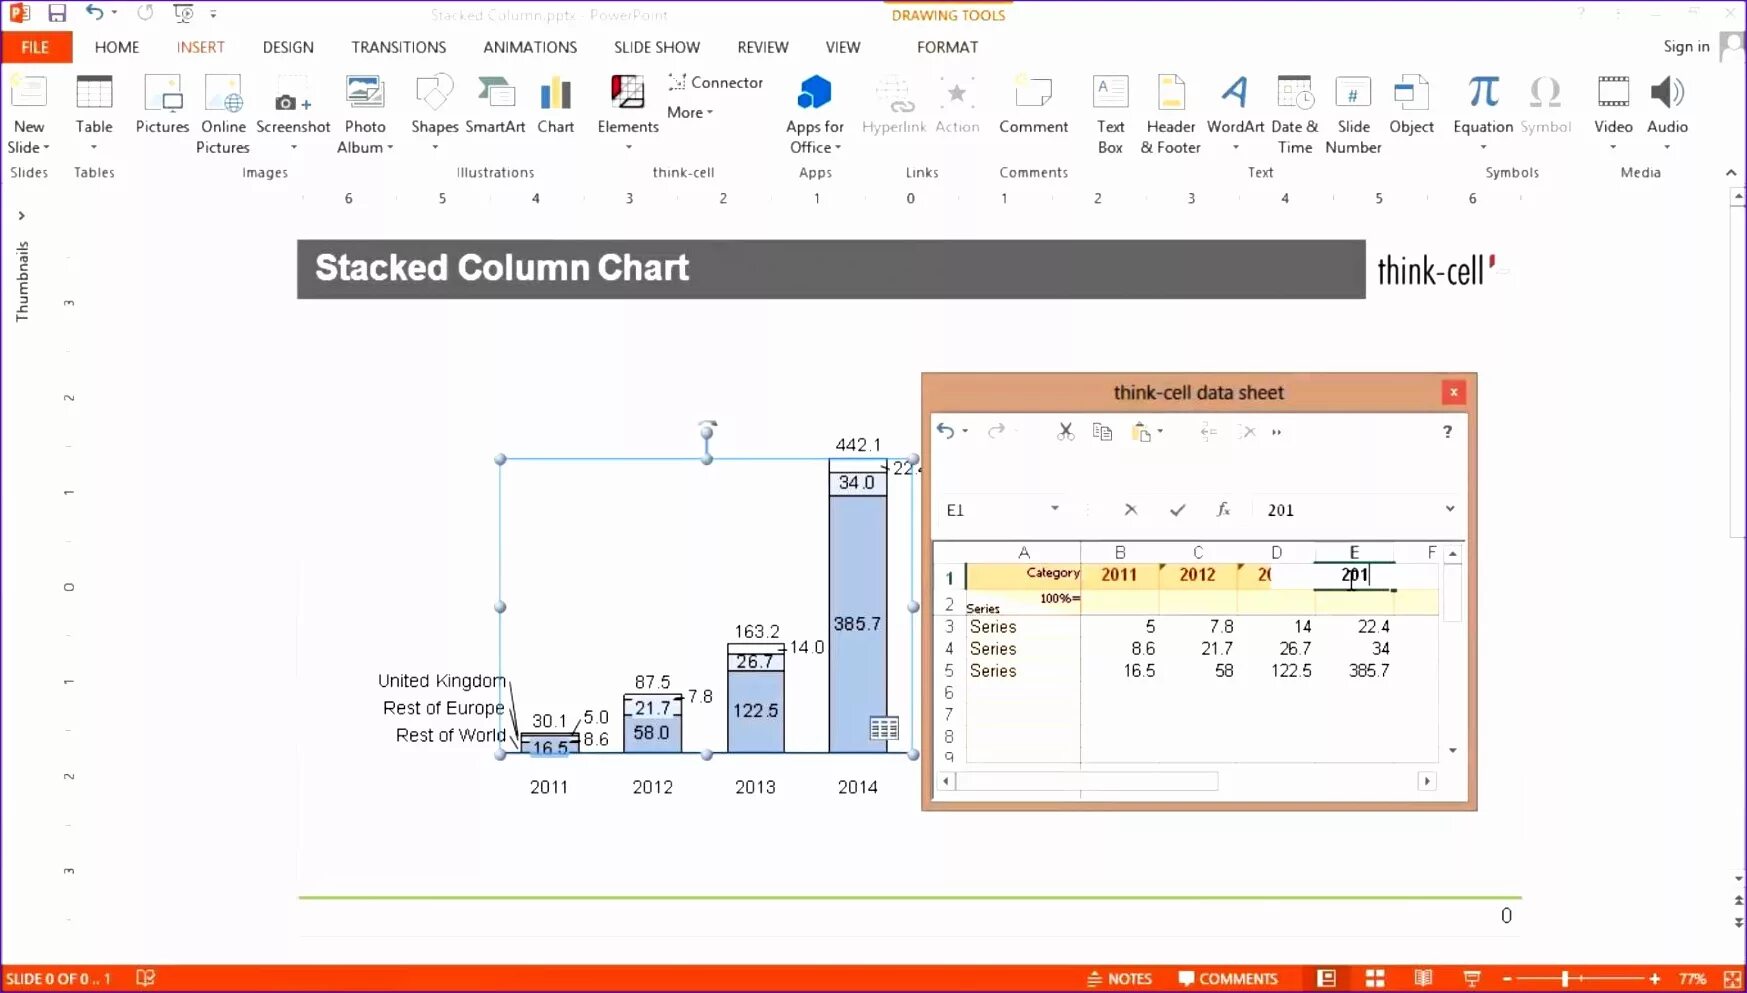Click the Audio speaker icon

point(1667,93)
